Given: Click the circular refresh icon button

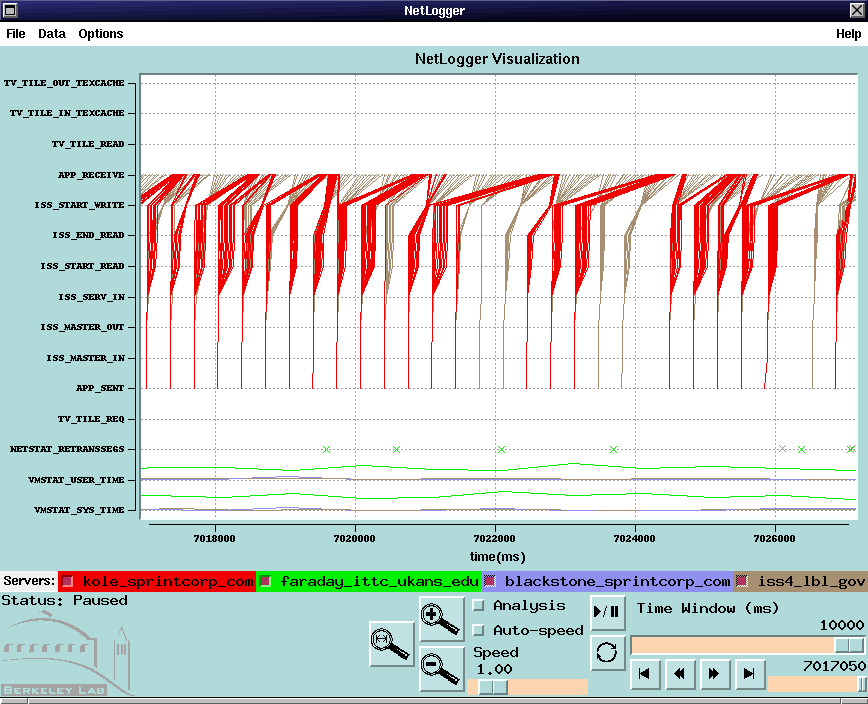Looking at the screenshot, I should click(x=607, y=652).
